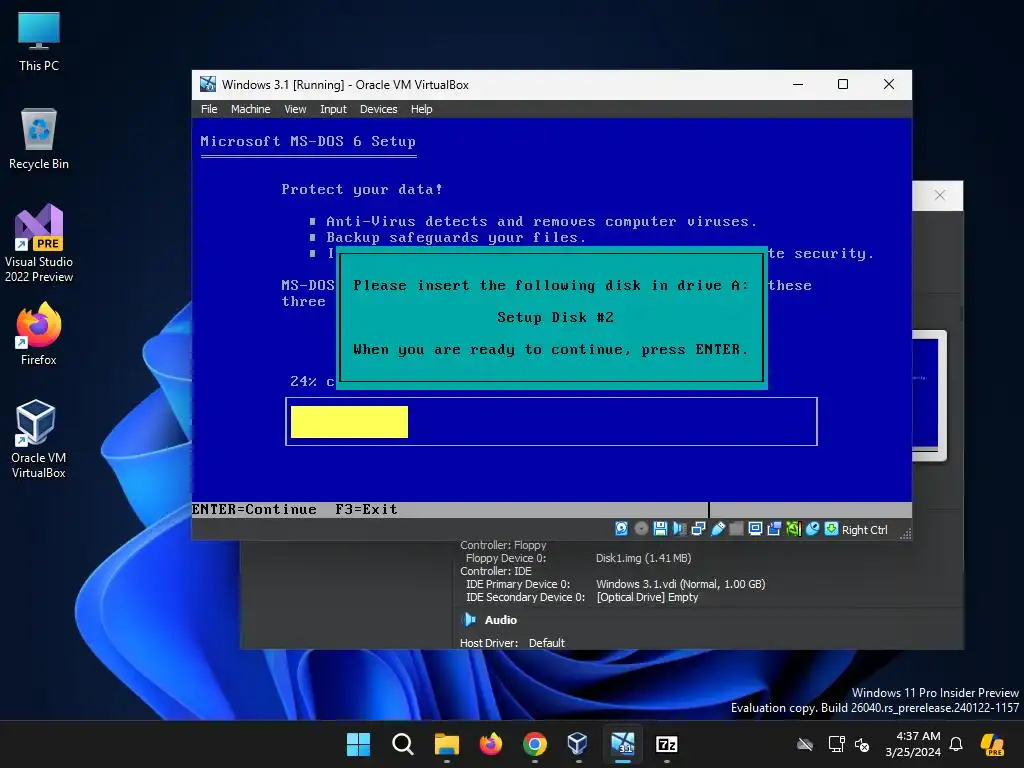1024x768 pixels.
Task: Click 'Controller: Floppy' label
Action: (503, 545)
